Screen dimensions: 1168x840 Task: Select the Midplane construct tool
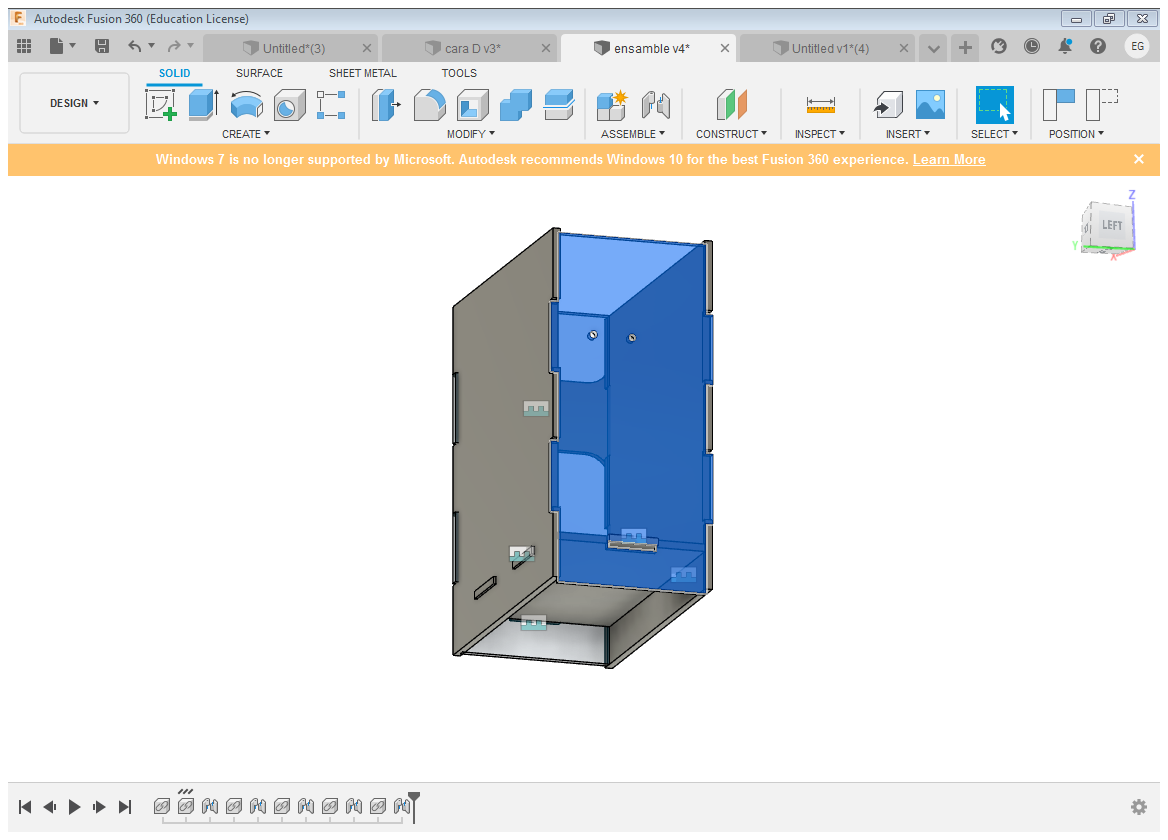[731, 104]
